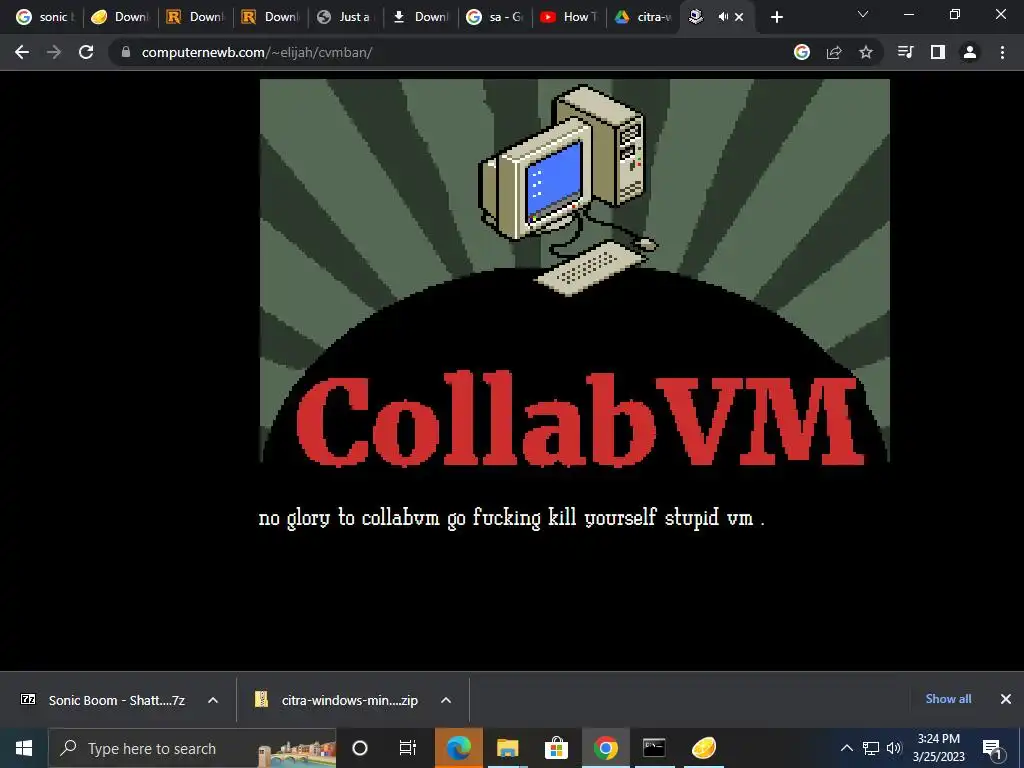
Task: Open the Chrome profile menu
Action: click(970, 52)
